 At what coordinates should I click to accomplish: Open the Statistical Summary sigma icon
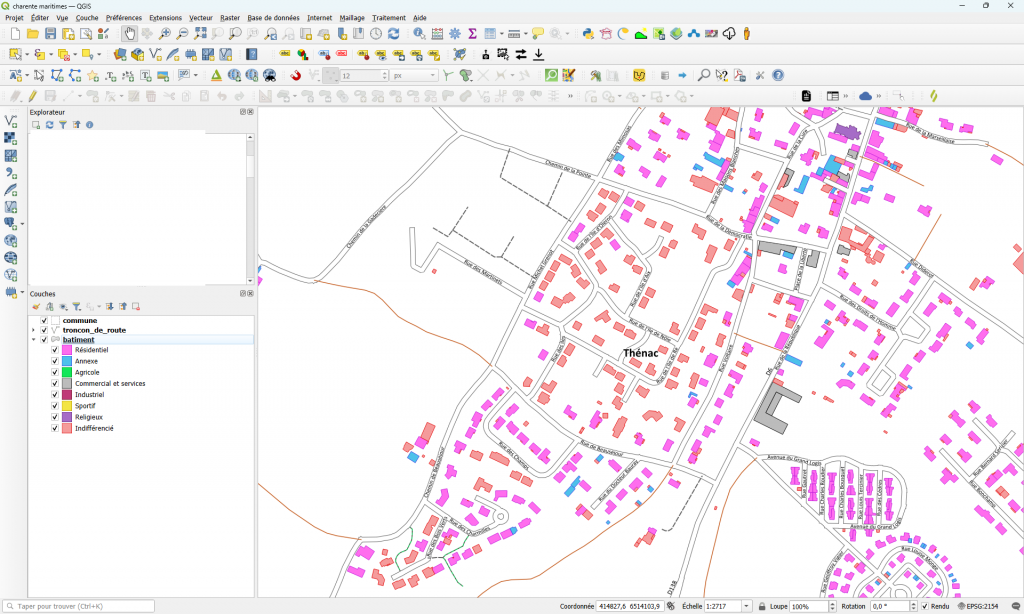[x=472, y=34]
